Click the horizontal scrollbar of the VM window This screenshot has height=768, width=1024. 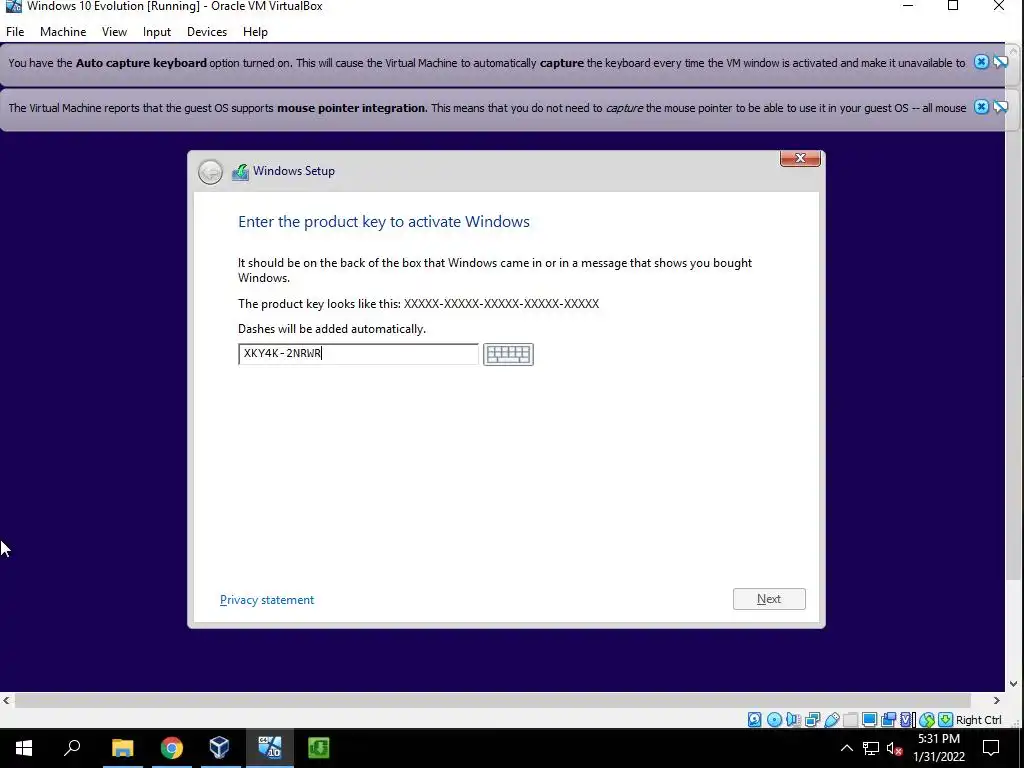pos(492,700)
